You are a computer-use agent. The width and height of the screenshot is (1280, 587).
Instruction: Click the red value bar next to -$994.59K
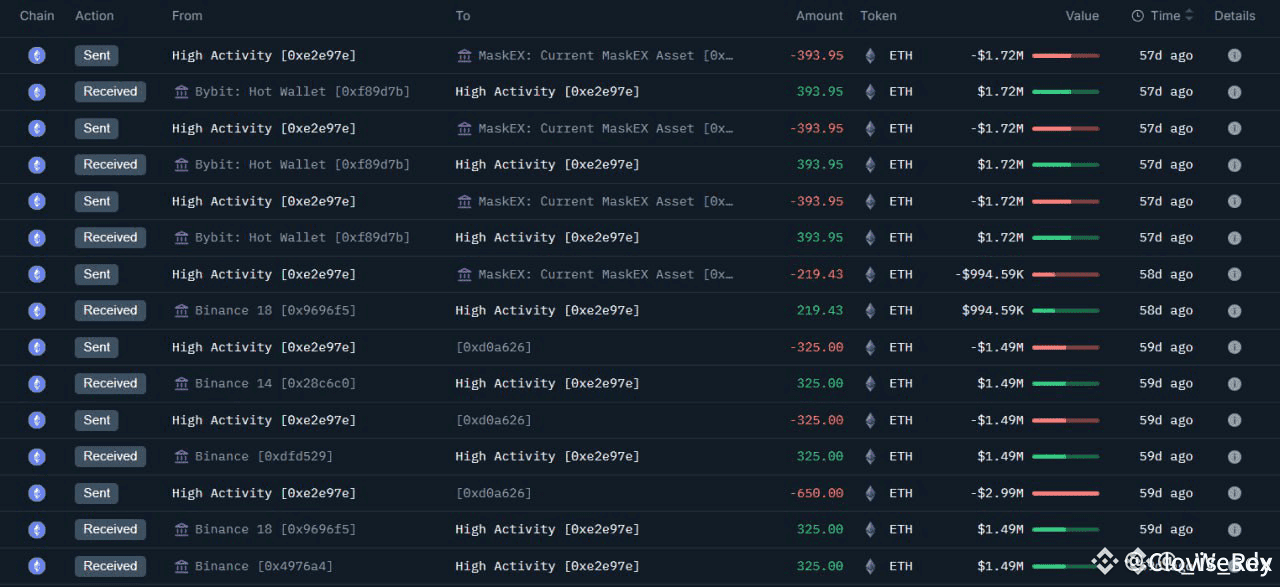pos(1065,274)
